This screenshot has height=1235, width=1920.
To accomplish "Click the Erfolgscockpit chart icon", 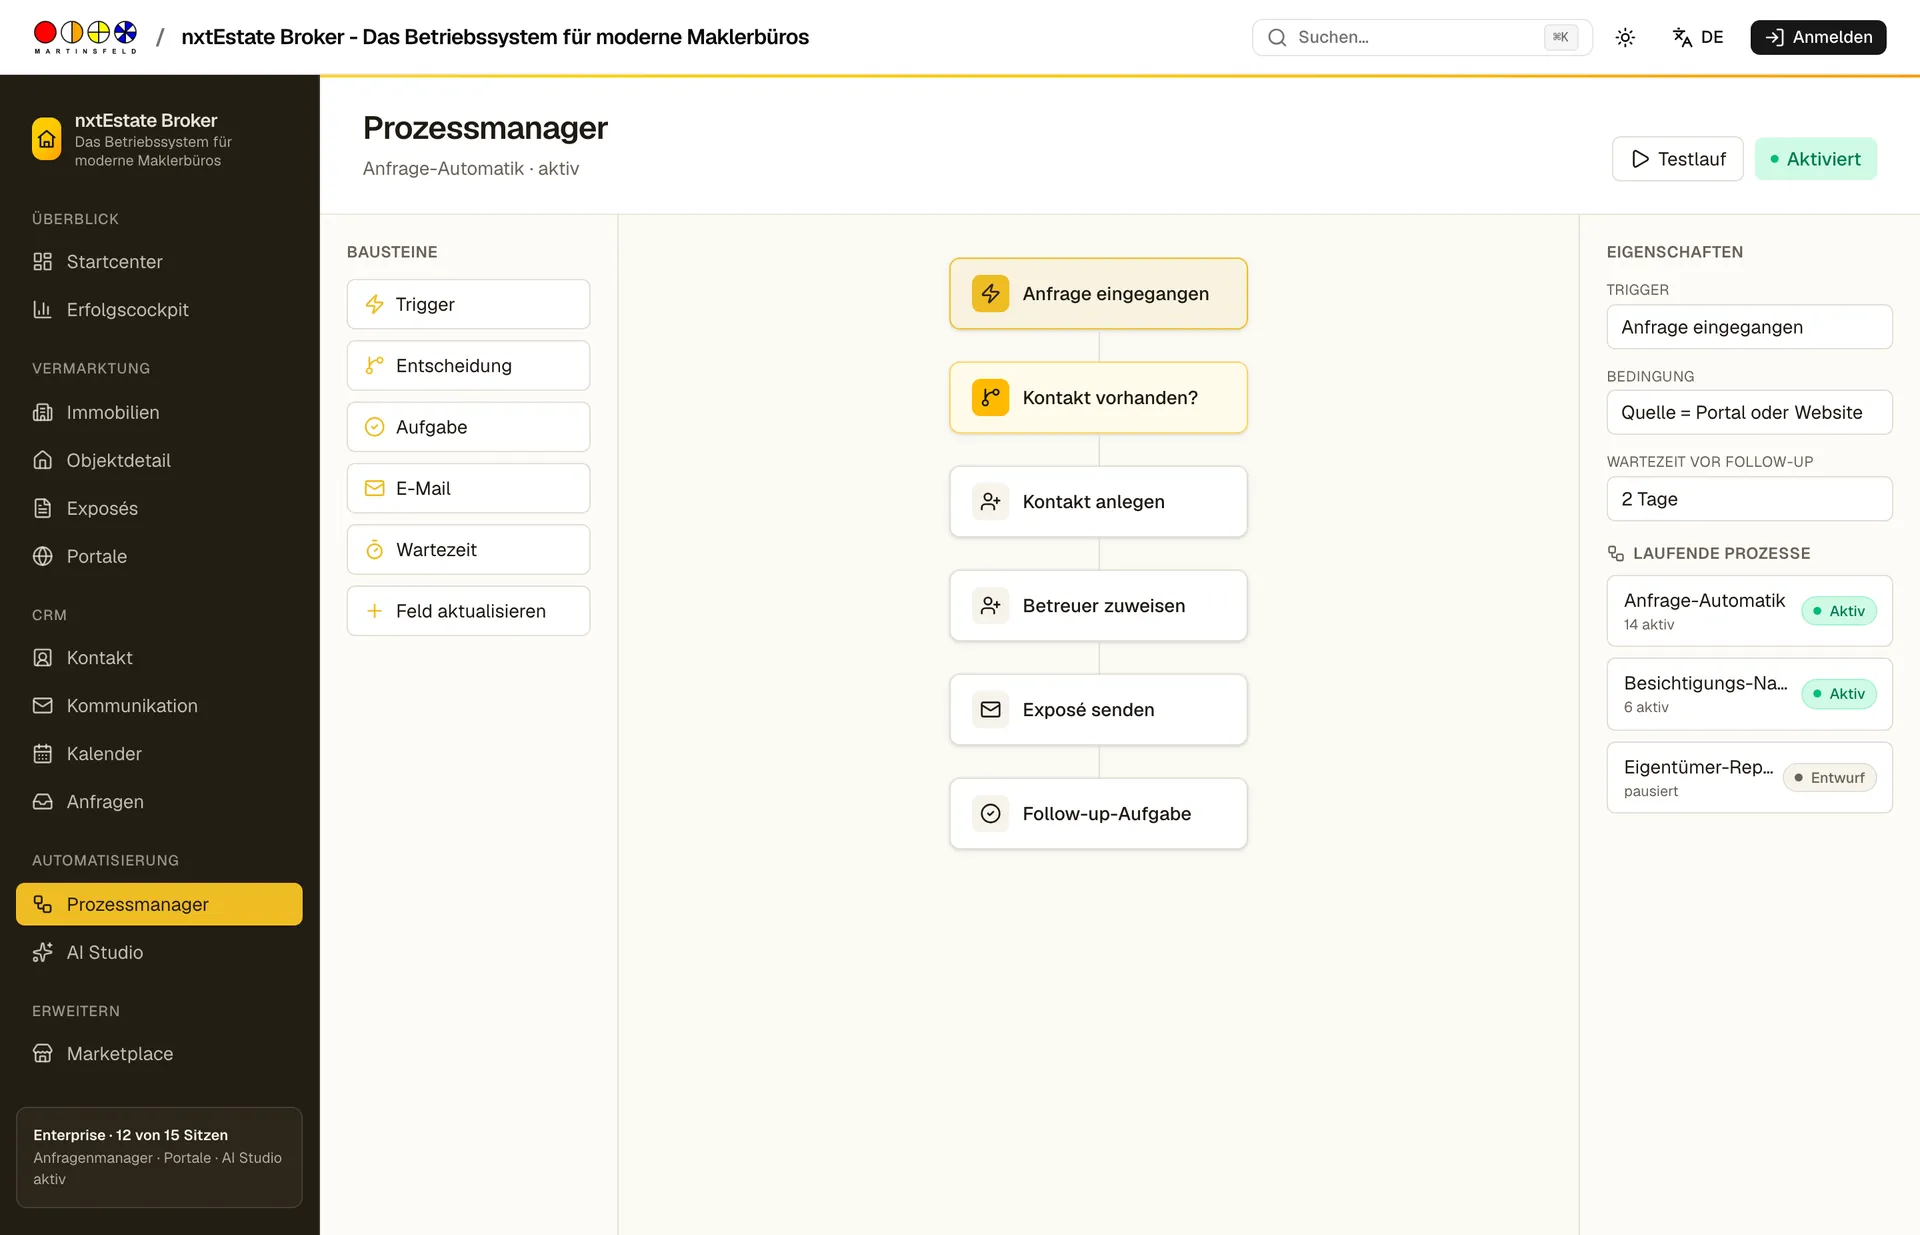I will (42, 310).
